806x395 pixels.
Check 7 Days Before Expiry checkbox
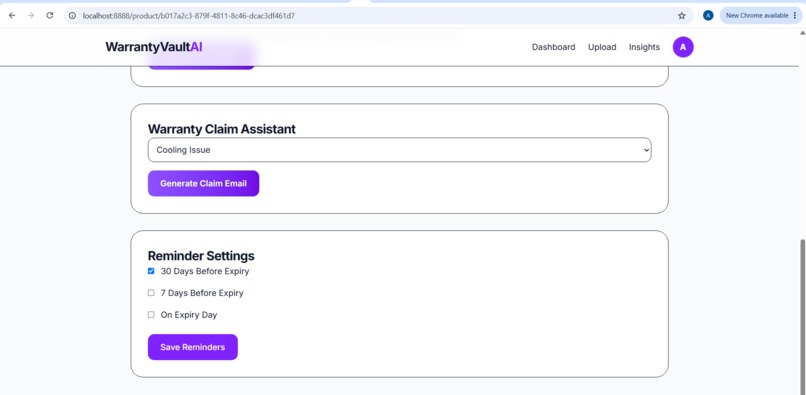tap(151, 293)
